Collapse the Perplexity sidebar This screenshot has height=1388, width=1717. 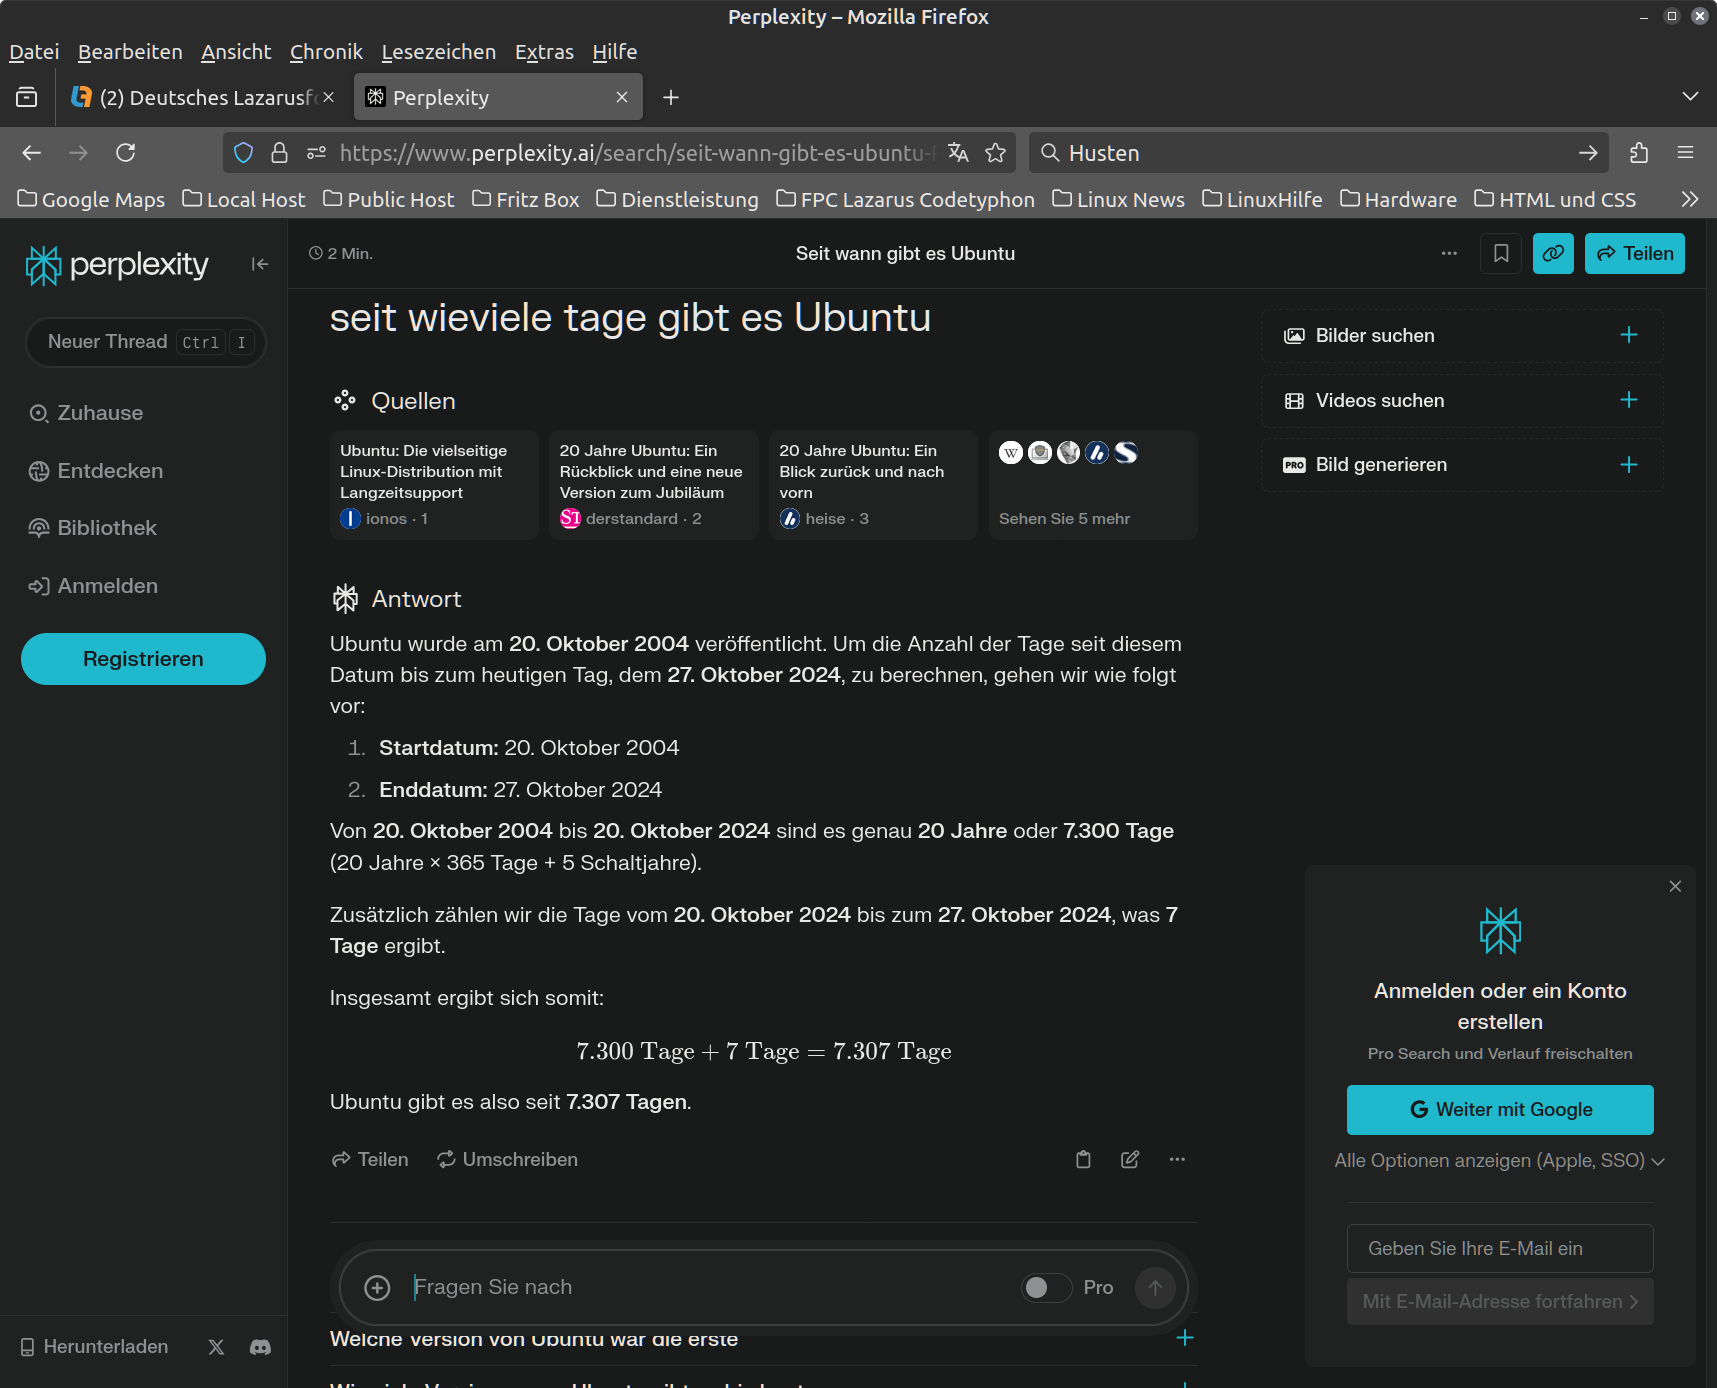260,264
